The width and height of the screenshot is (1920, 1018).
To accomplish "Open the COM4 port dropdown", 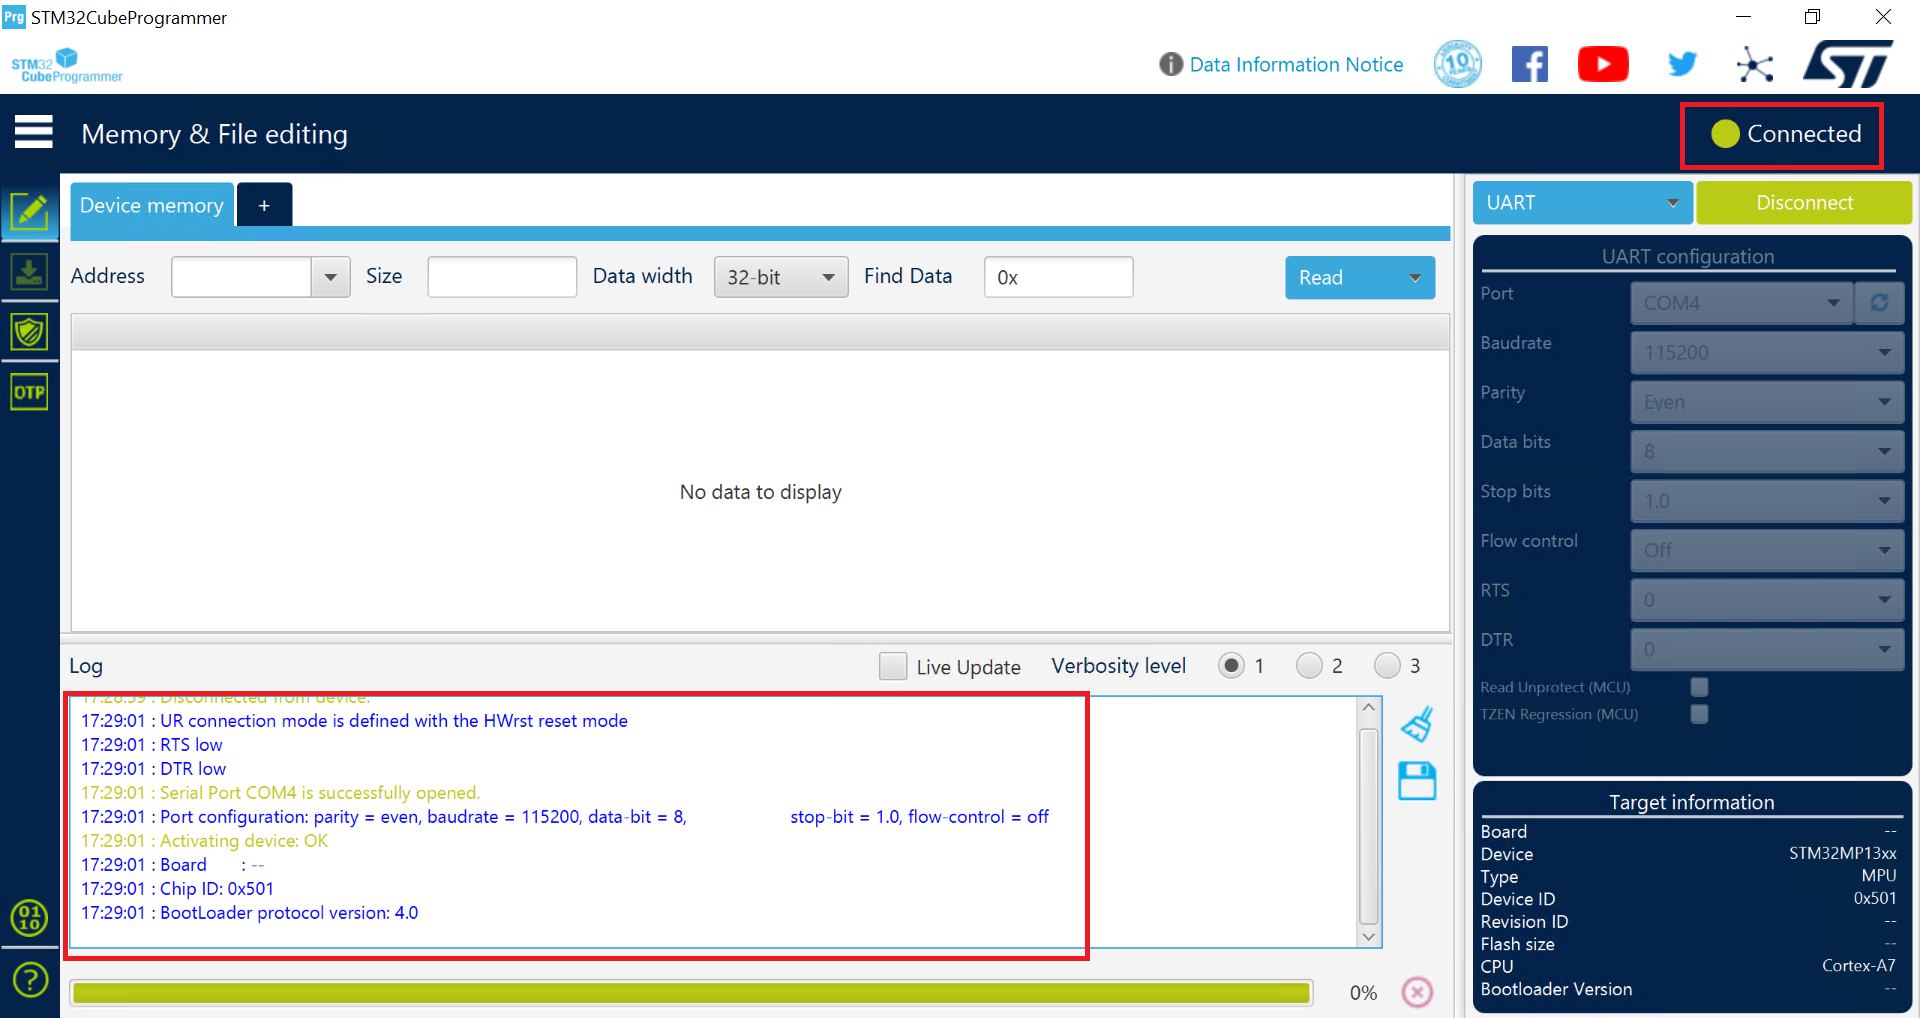I will pyautogui.click(x=1741, y=303).
